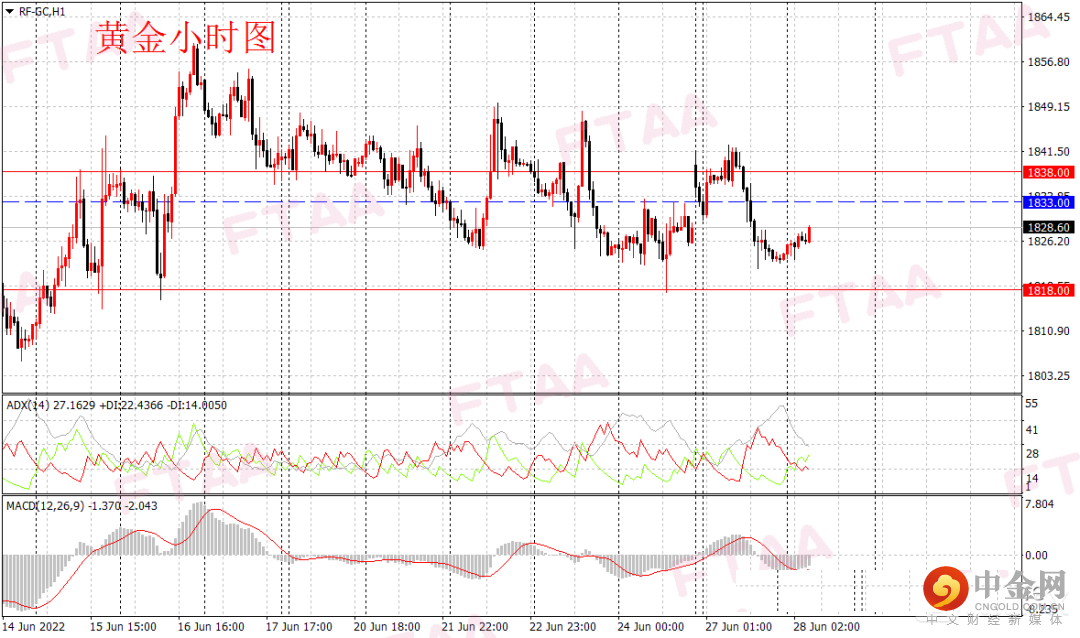Click the 1810.90 price scale value
This screenshot has width=1080, height=638.
coord(1049,331)
